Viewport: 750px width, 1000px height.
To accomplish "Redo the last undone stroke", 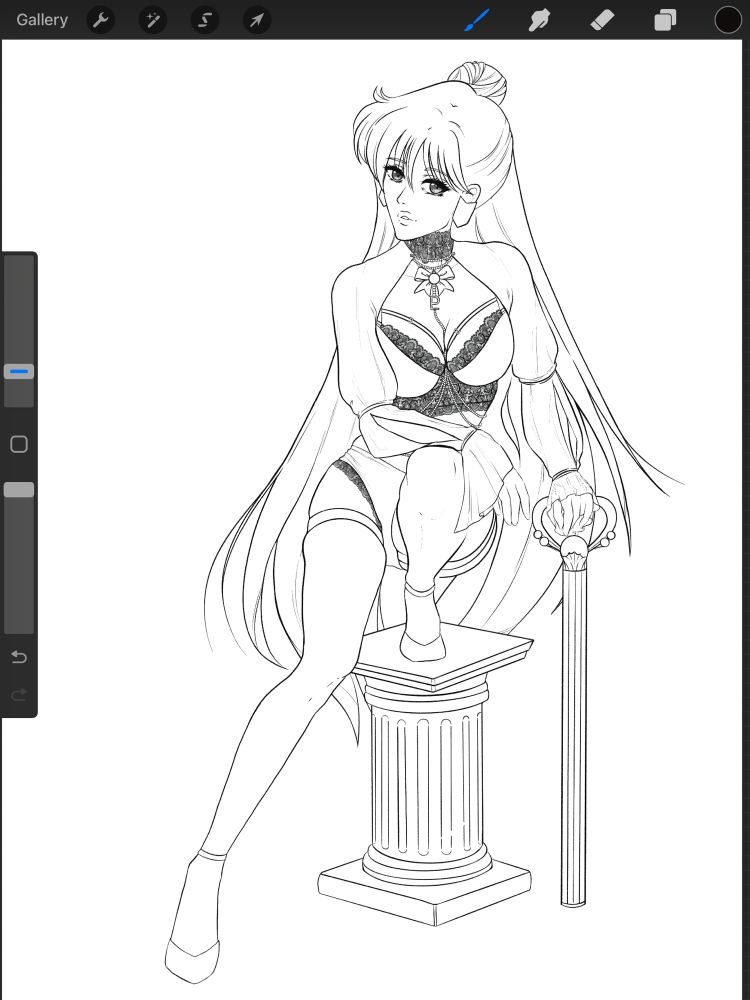I will point(19,695).
